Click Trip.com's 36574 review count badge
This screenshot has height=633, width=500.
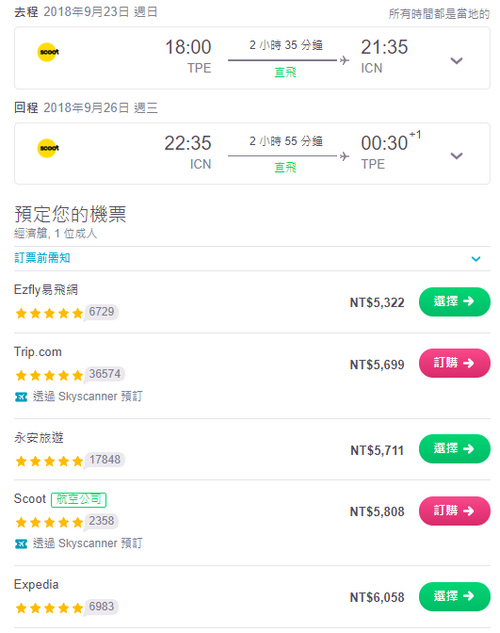coord(105,374)
